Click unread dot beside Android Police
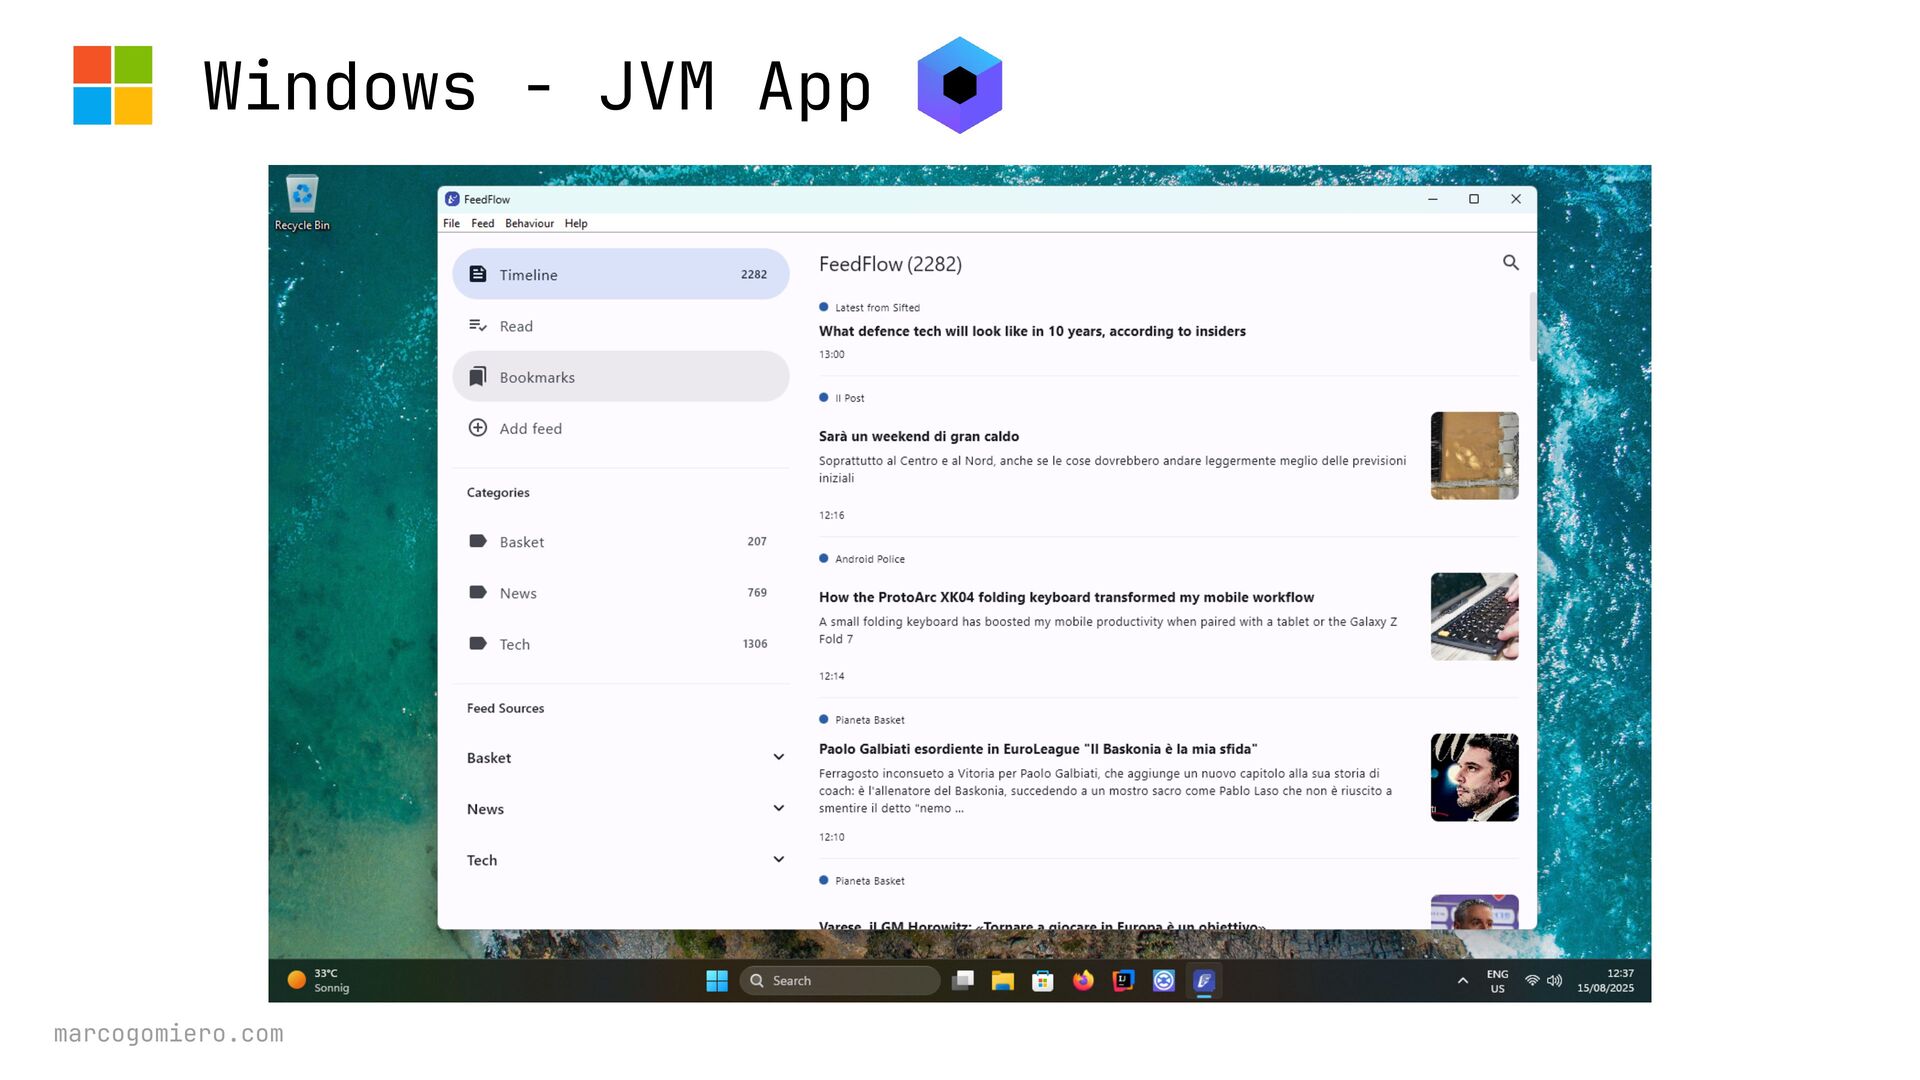Viewport: 1920px width, 1080px height. (824, 558)
